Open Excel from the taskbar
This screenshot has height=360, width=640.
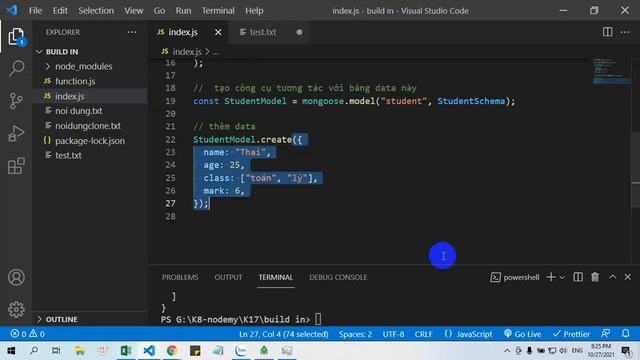click(126, 351)
